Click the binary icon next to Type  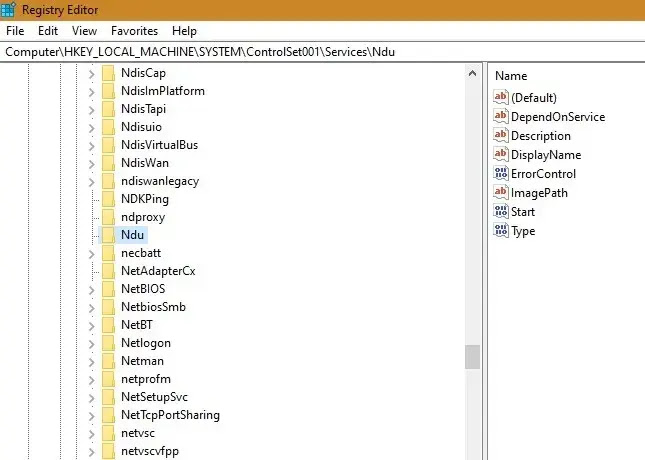click(x=501, y=231)
